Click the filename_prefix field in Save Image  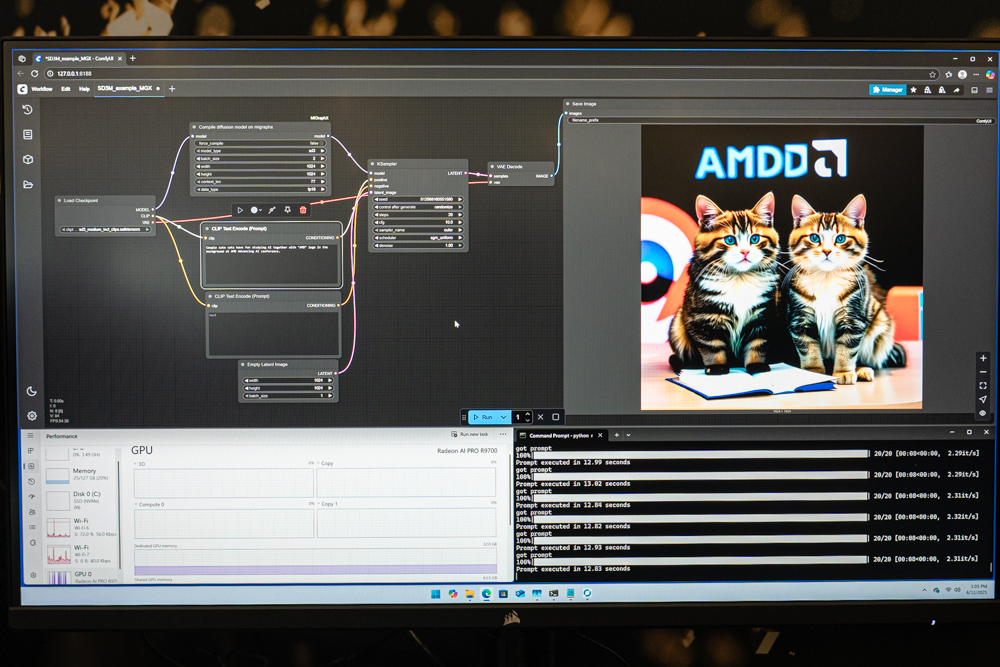pyautogui.click(x=781, y=121)
